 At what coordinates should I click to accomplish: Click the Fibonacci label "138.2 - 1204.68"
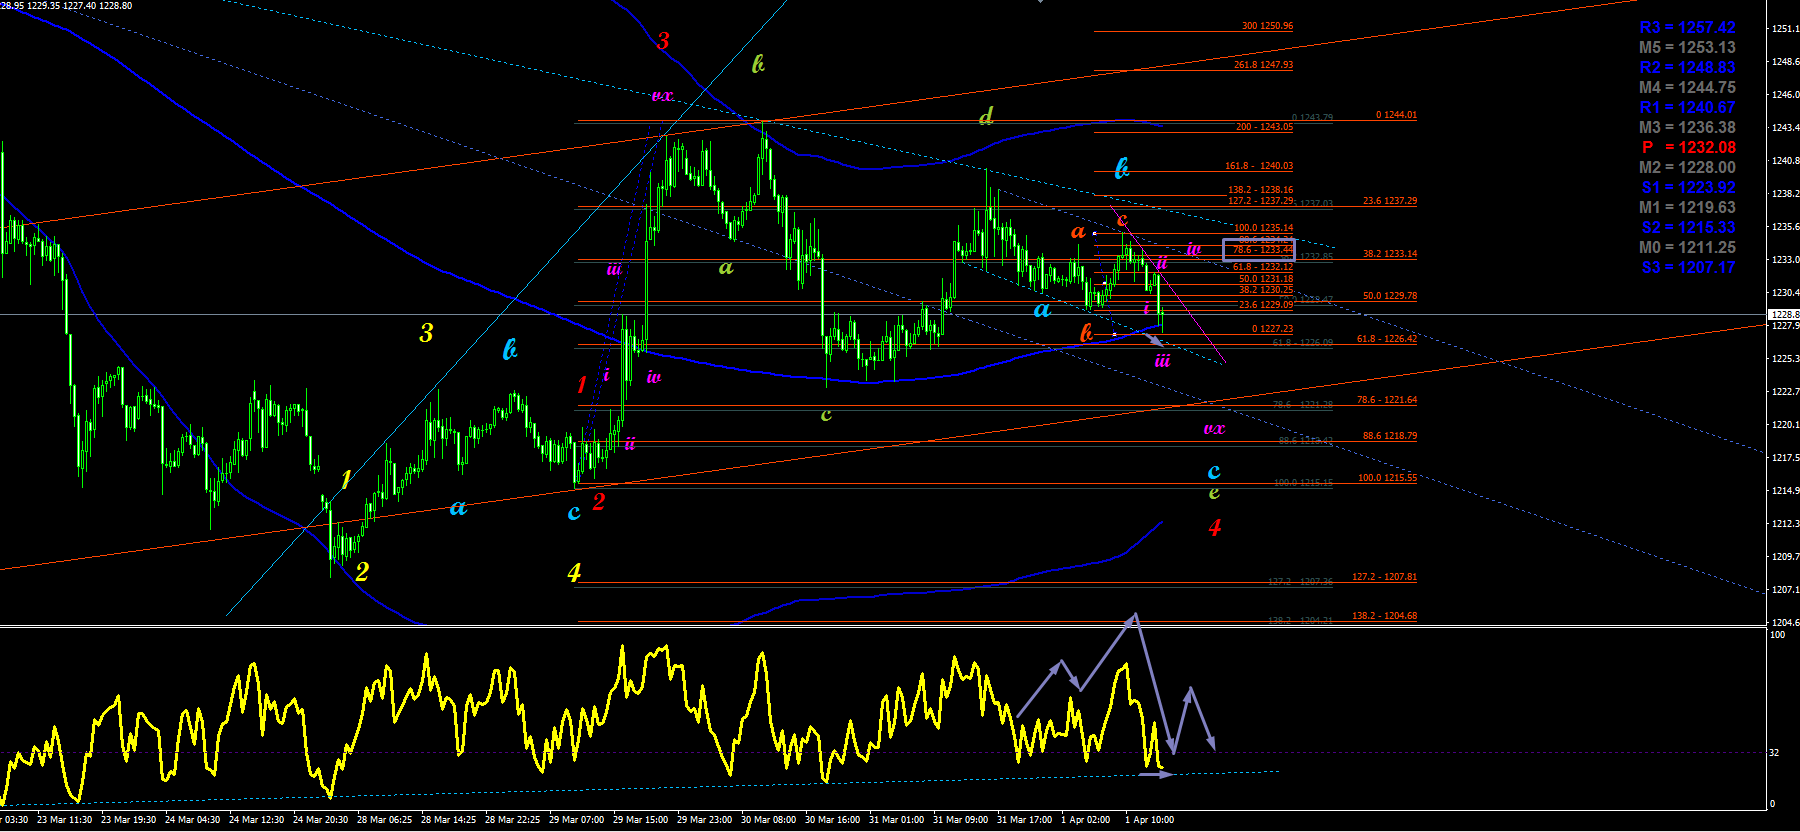tap(1384, 616)
